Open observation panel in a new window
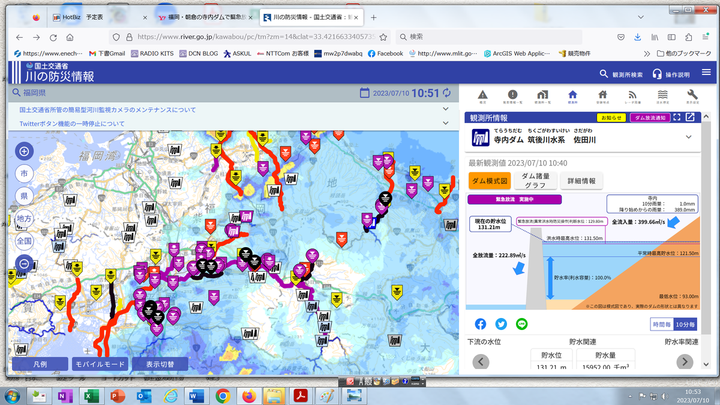The height and width of the screenshot is (405, 720). (x=690, y=117)
